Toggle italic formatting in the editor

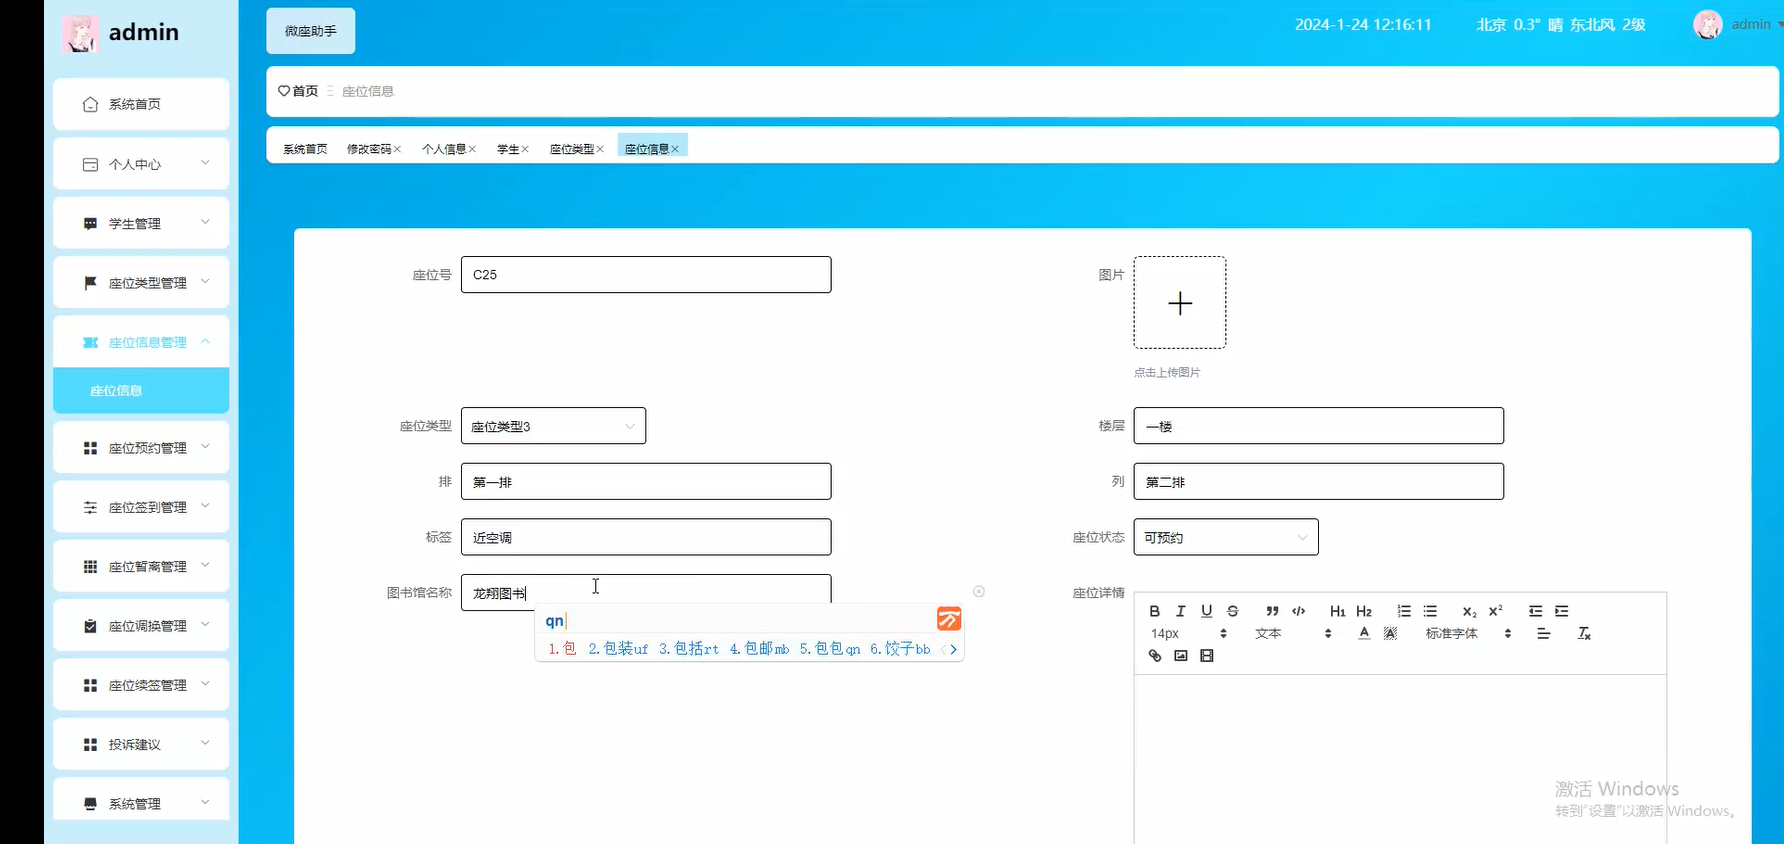[1181, 611]
